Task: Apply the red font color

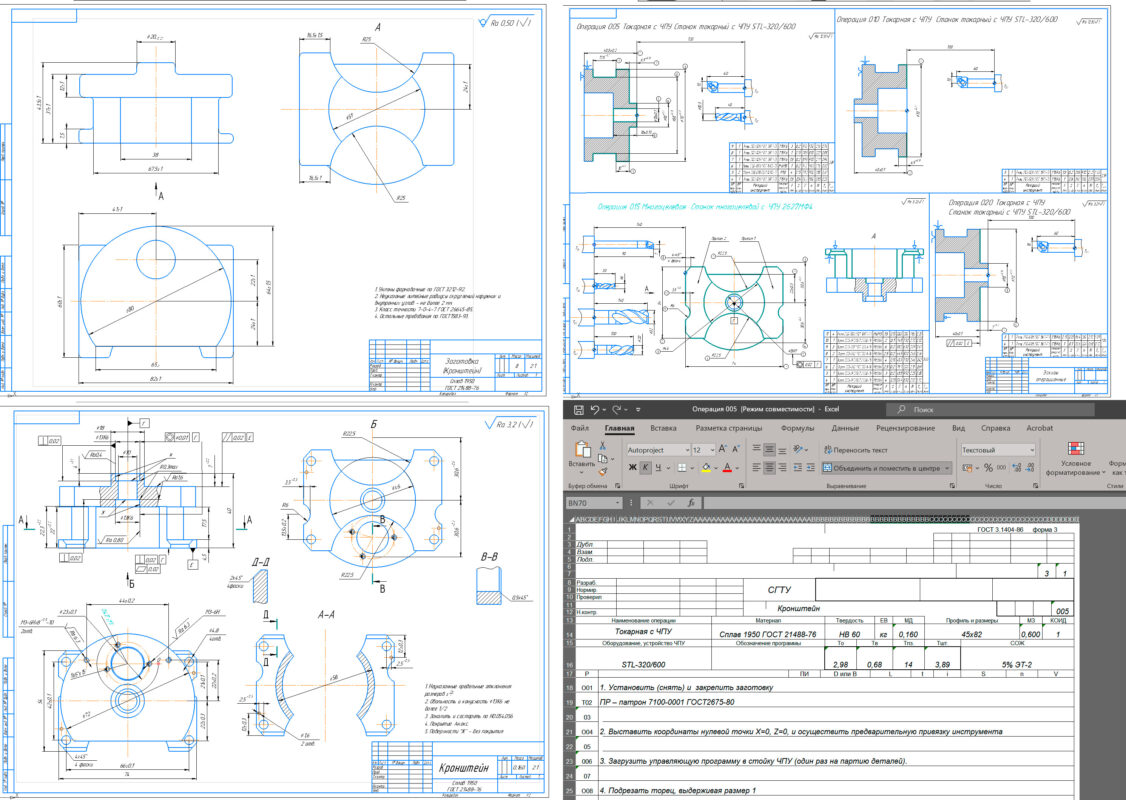Action: click(x=727, y=468)
